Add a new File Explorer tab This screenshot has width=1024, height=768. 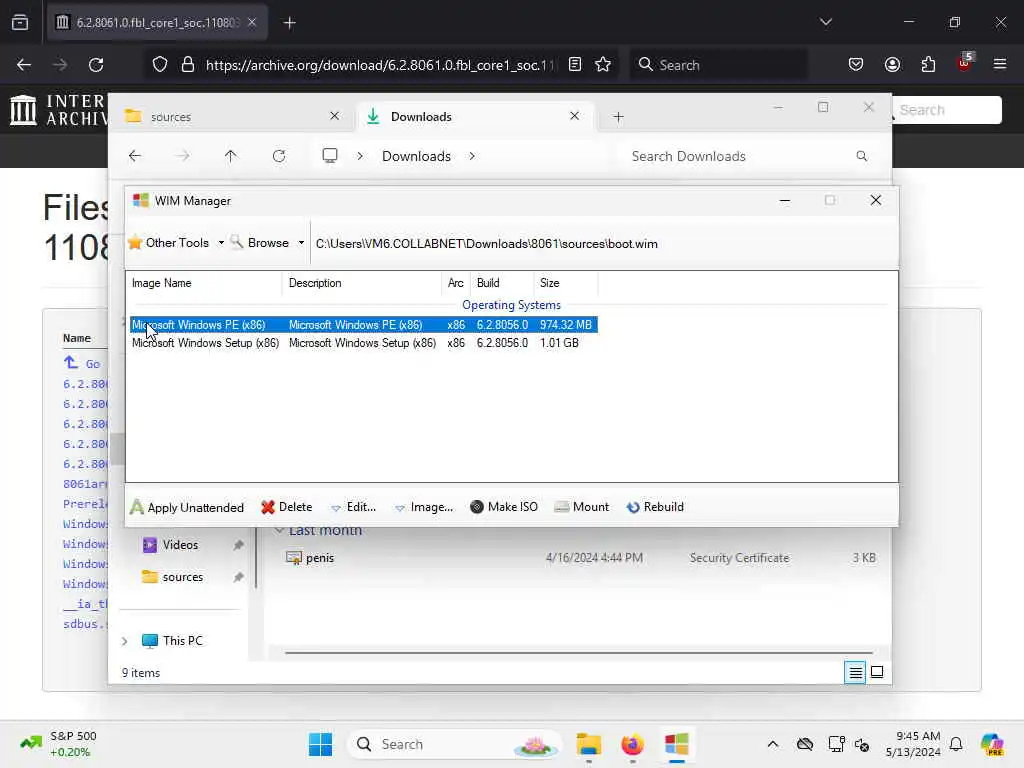(618, 117)
